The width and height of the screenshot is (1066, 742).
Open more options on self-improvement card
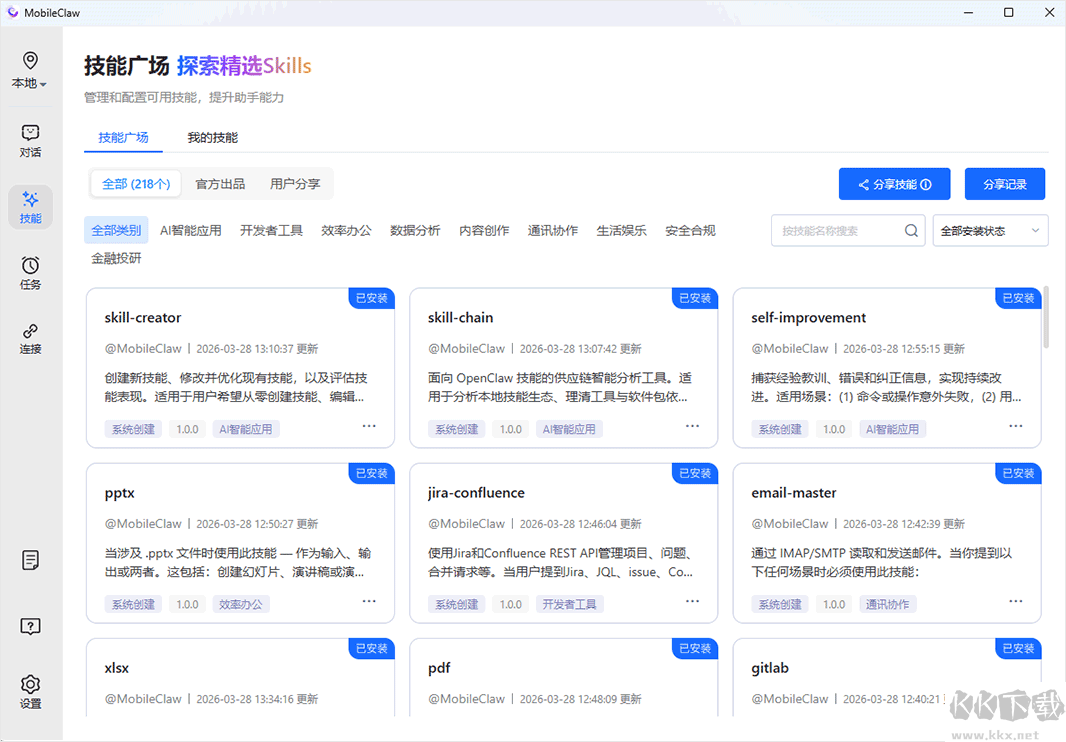(1016, 426)
